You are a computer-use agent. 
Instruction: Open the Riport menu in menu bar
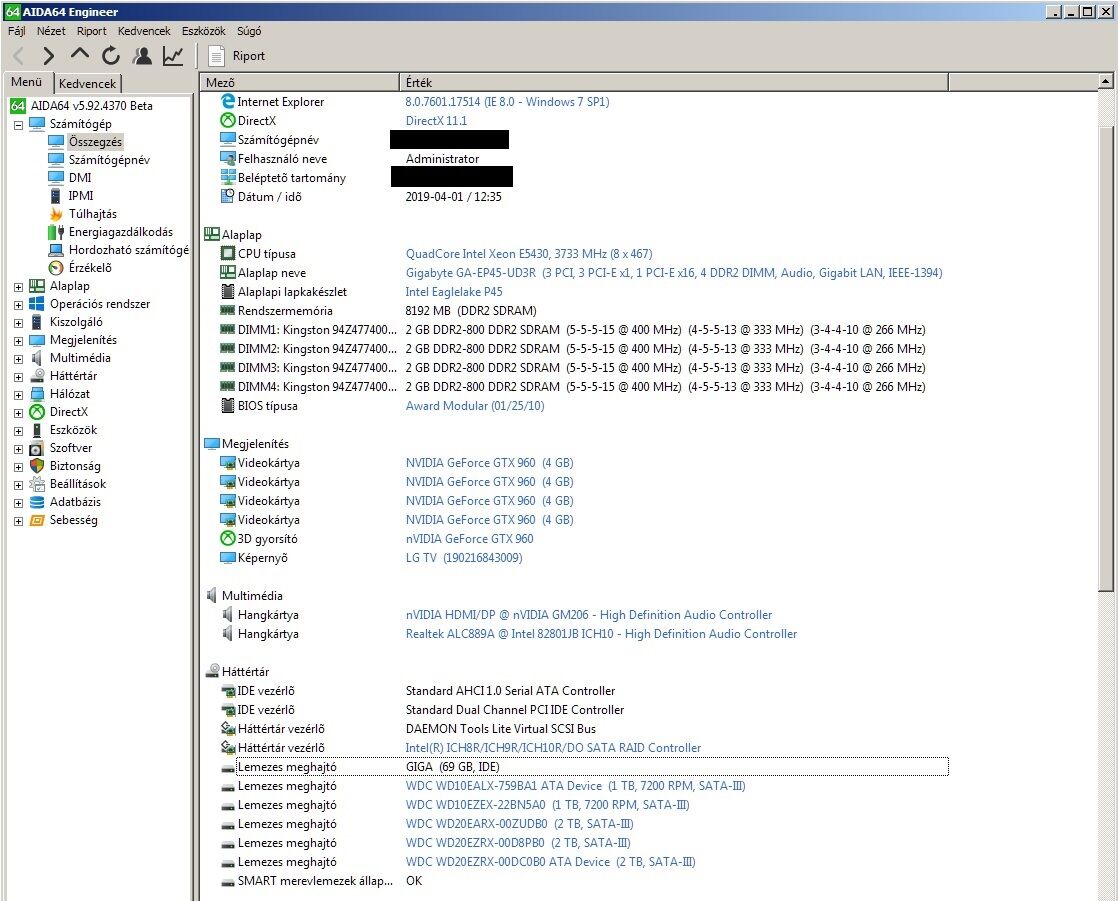pos(91,31)
